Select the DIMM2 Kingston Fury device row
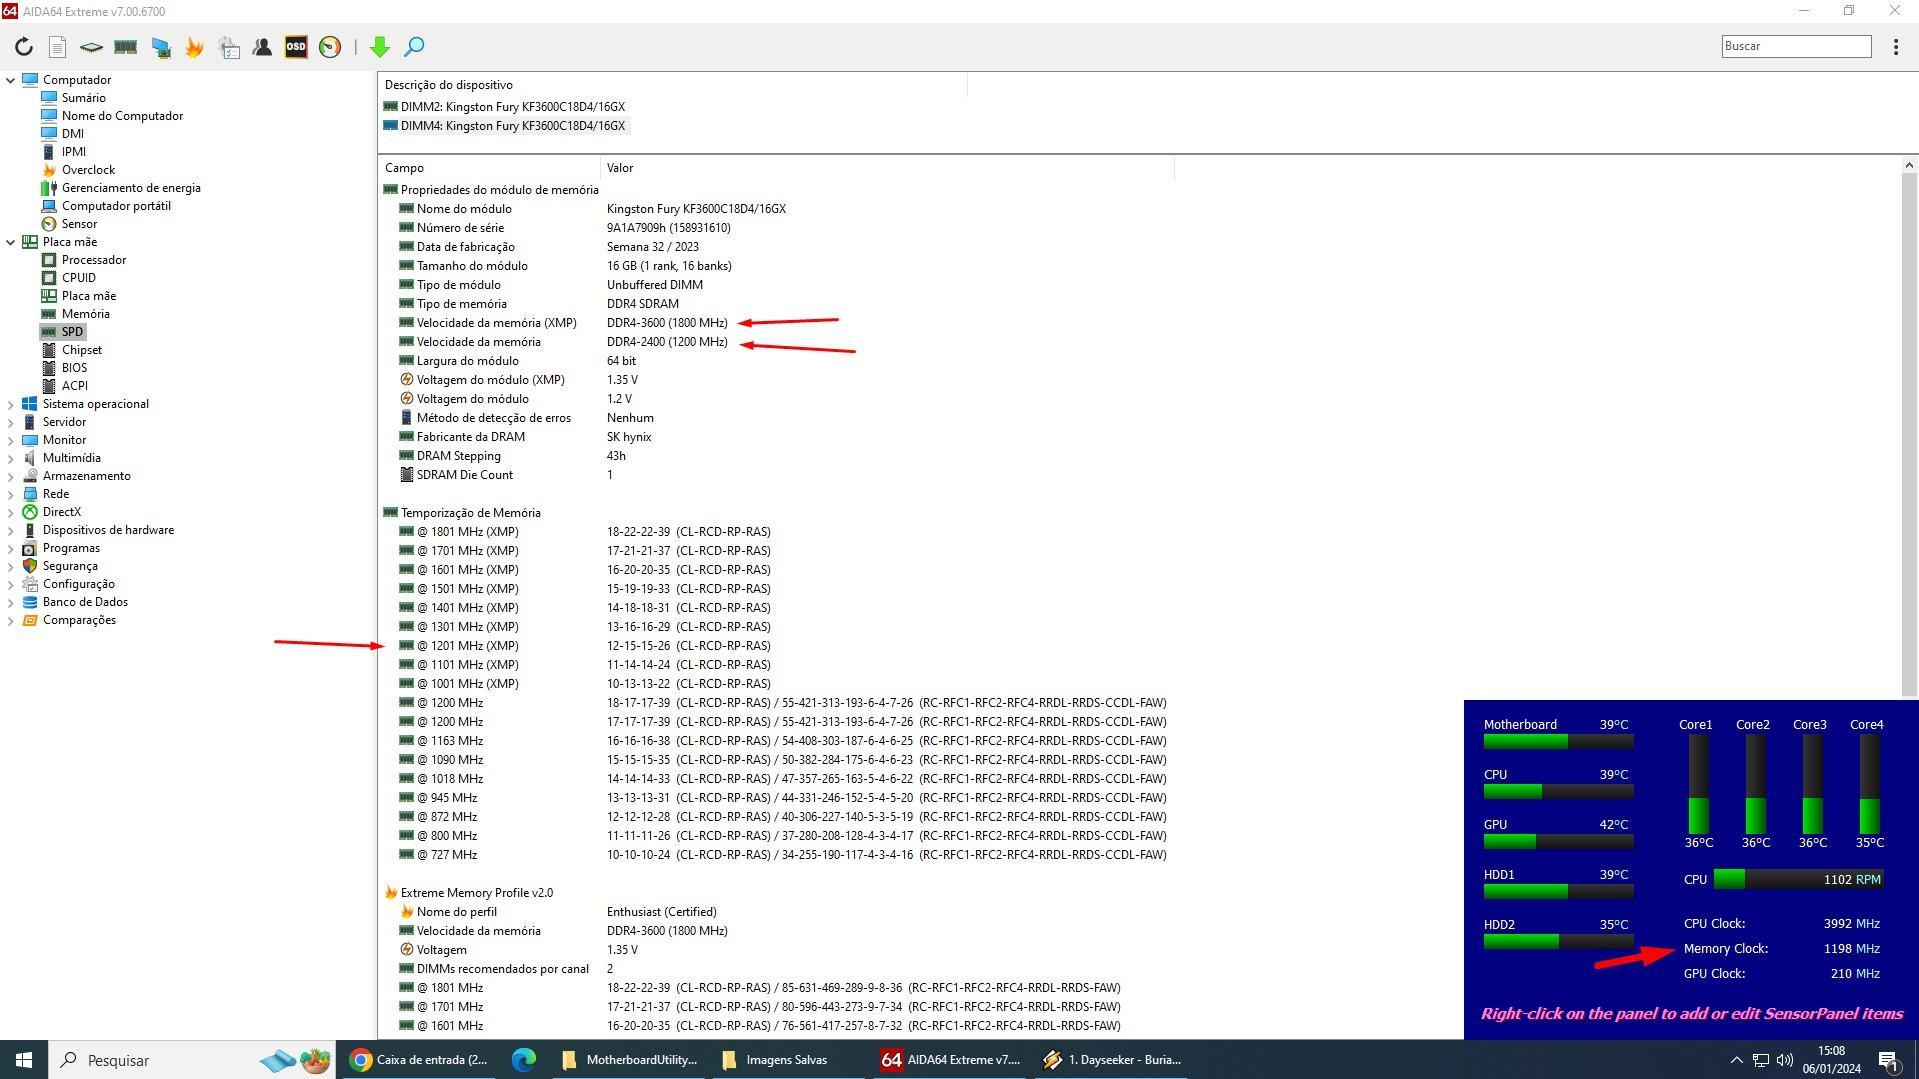This screenshot has width=1919, height=1079. pos(512,107)
